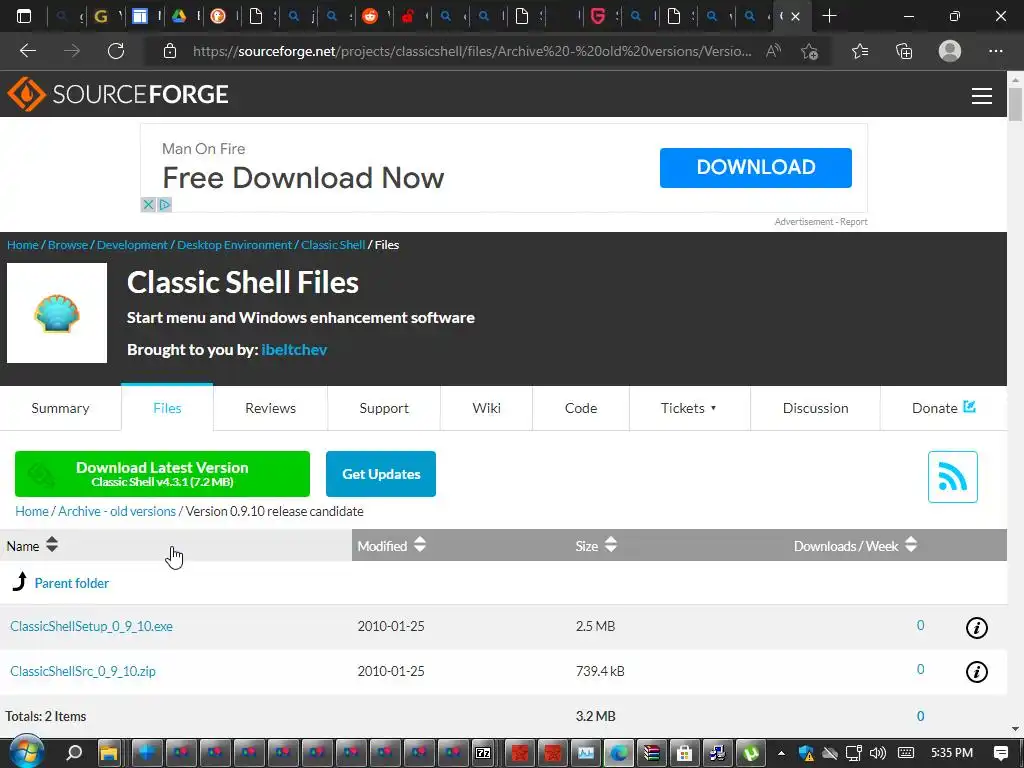This screenshot has width=1024, height=768.
Task: Open 7-Zip from the taskbar
Action: (x=483, y=753)
